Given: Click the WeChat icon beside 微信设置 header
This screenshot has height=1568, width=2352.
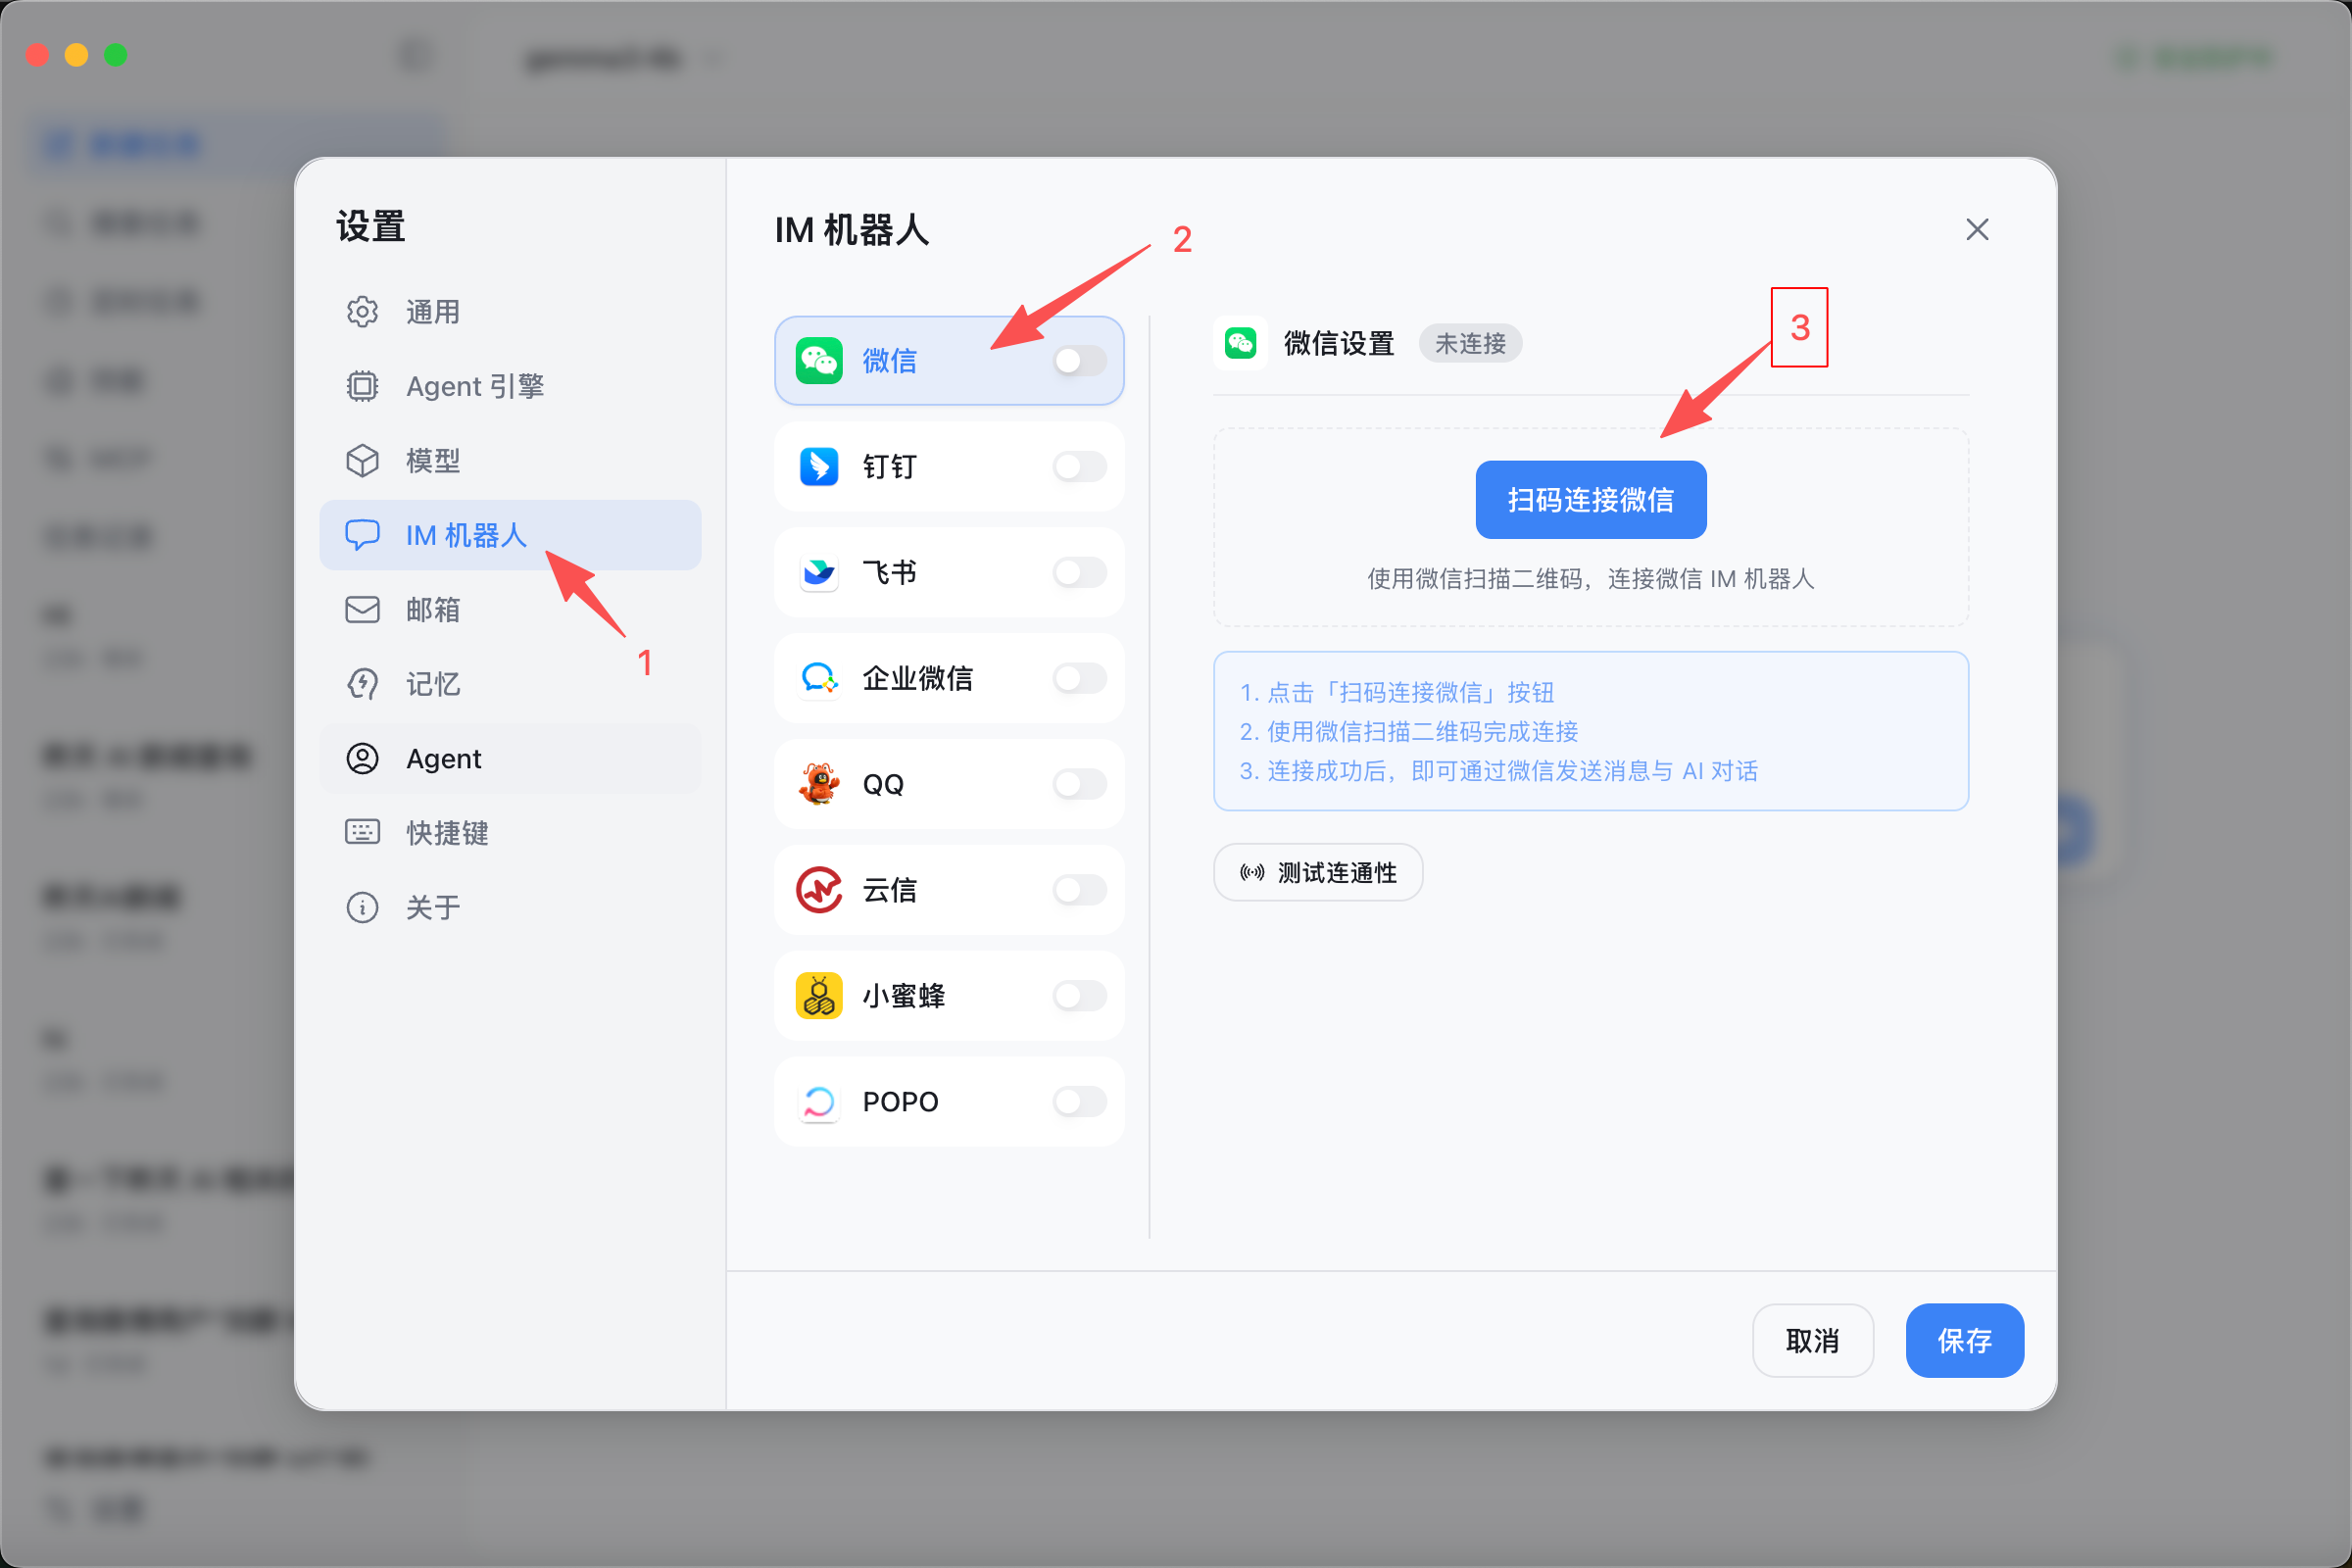Looking at the screenshot, I should [x=1241, y=344].
